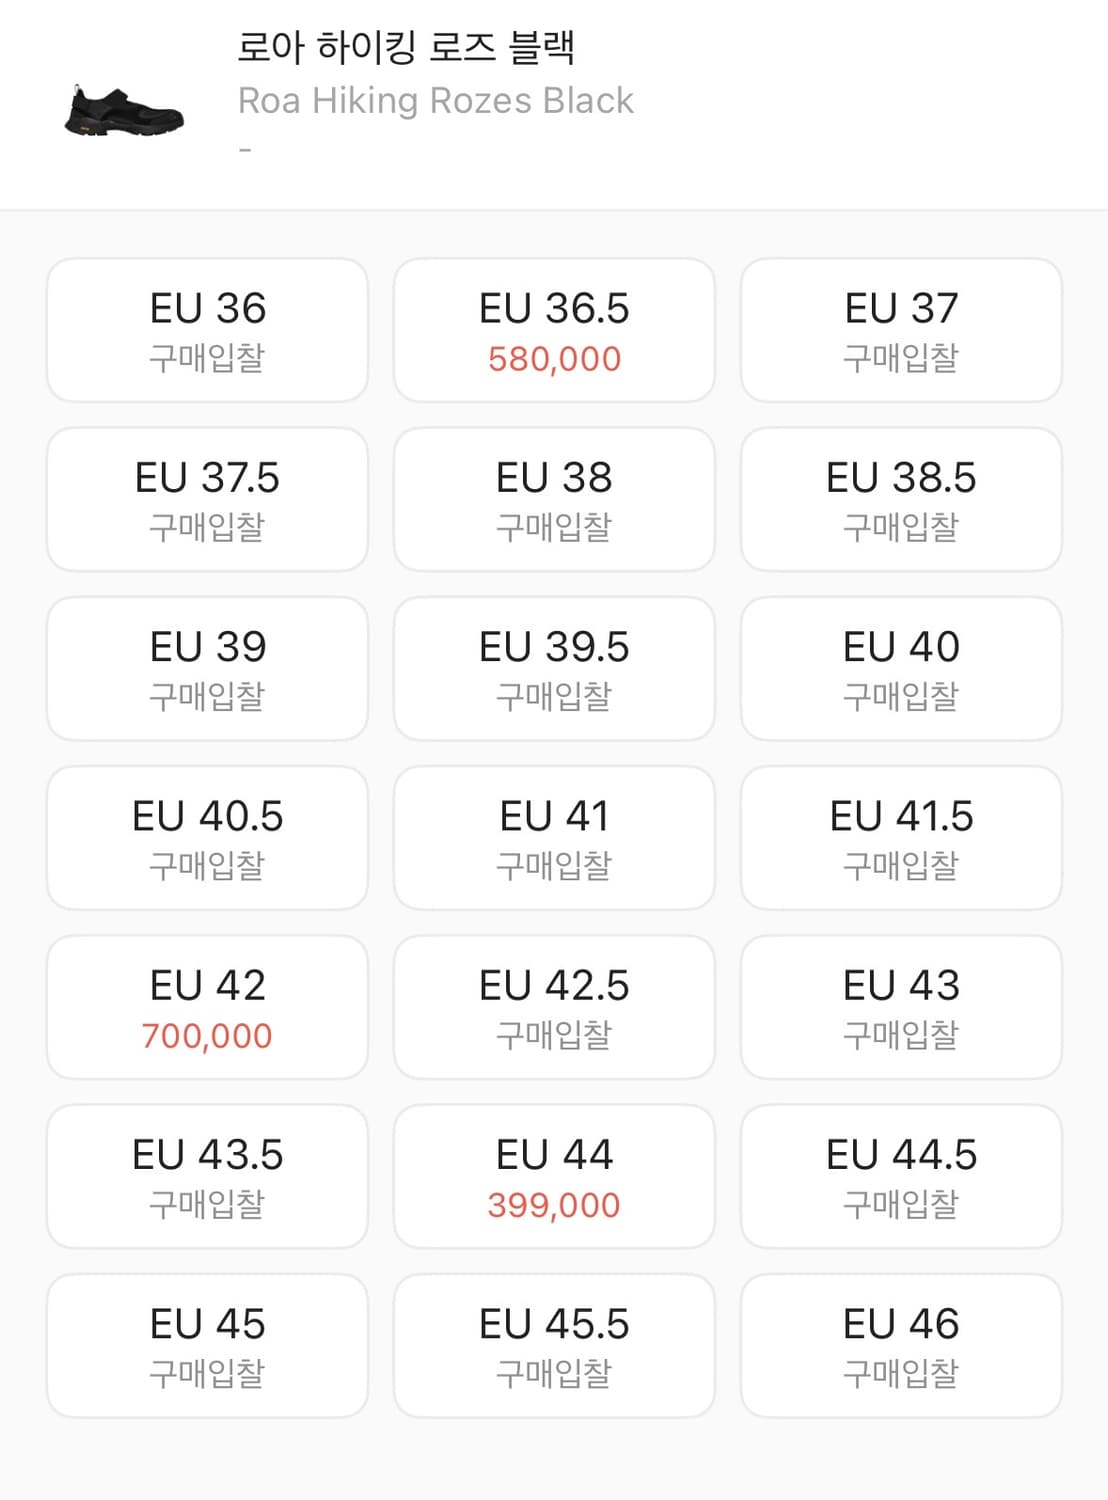Pick the EU 37.5 size box
This screenshot has height=1500, width=1108.
[x=207, y=499]
